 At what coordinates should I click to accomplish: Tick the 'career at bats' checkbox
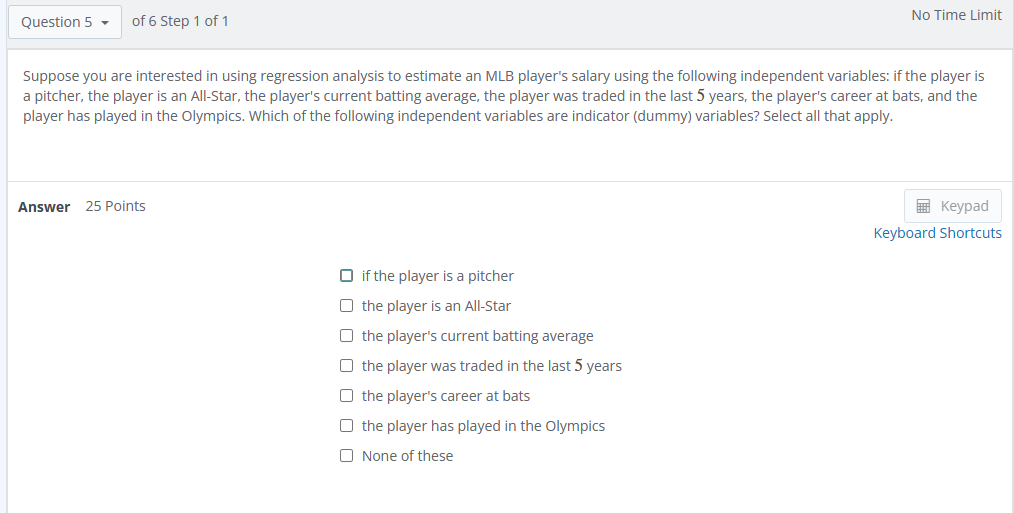pyautogui.click(x=346, y=395)
